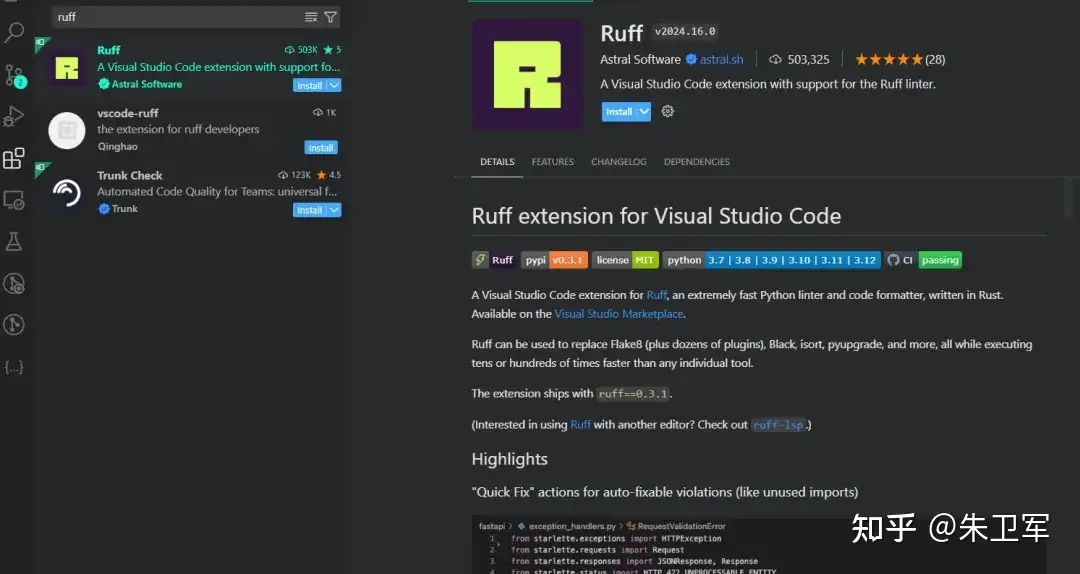The image size is (1080, 574).
Task: Click the python versions badge
Action: 771,260
